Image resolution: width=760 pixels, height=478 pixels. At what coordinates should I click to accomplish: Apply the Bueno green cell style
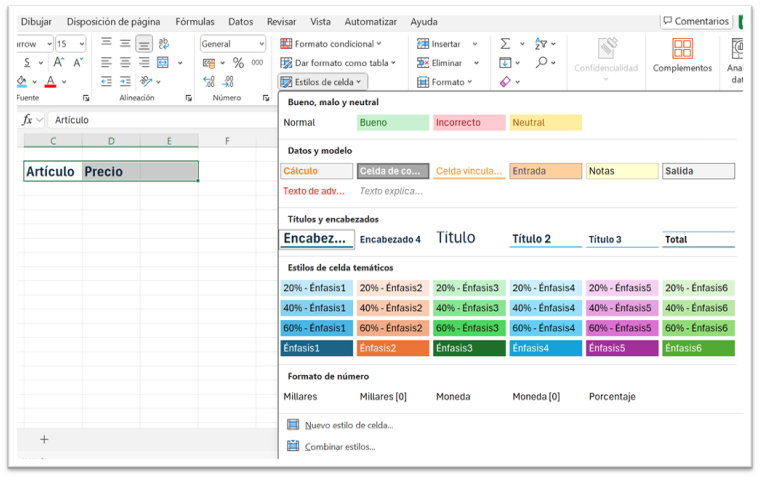coord(392,123)
